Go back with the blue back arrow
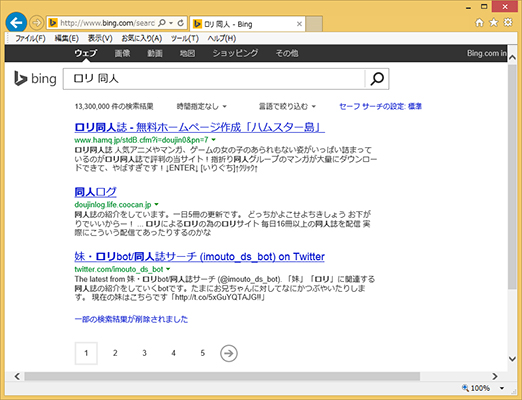 pos(16,23)
